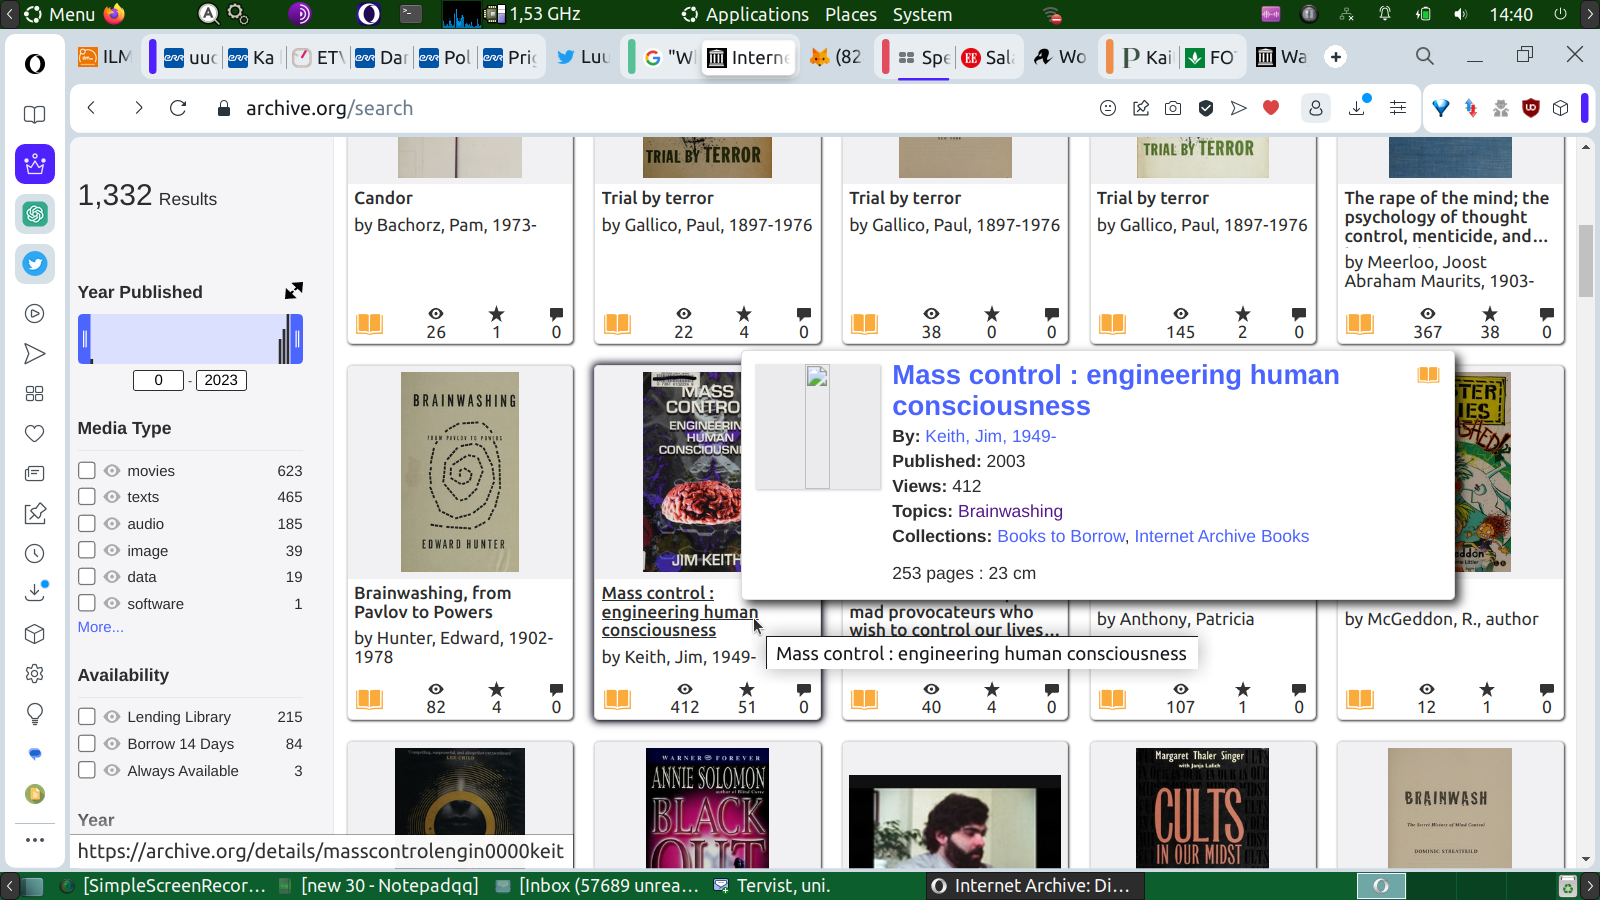Enable the texts media type filter
The height and width of the screenshot is (900, 1600).
(x=87, y=497)
